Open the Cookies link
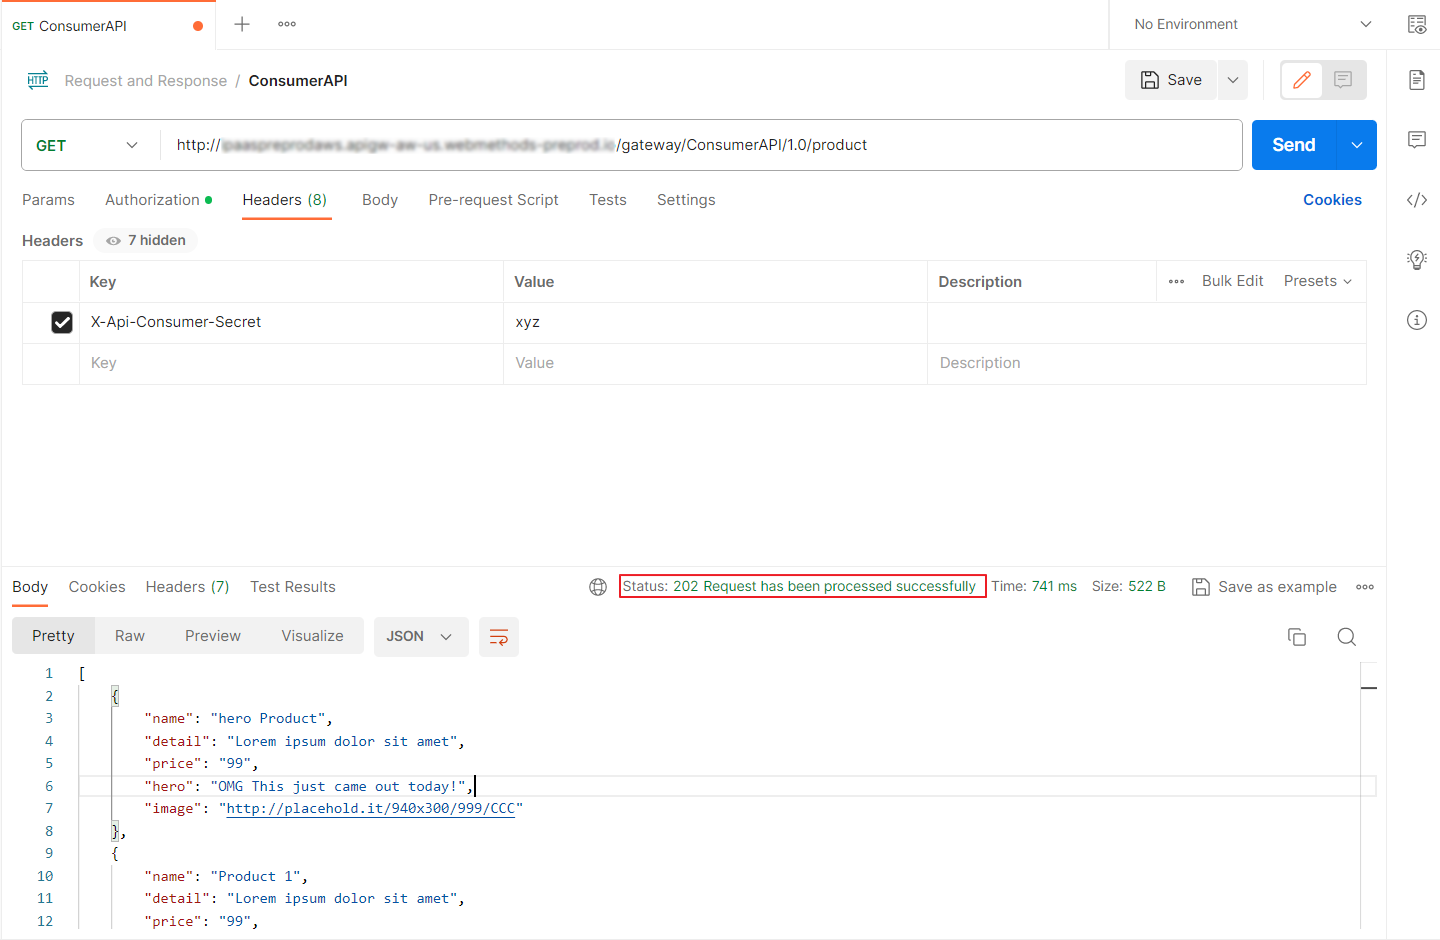 pos(1332,200)
